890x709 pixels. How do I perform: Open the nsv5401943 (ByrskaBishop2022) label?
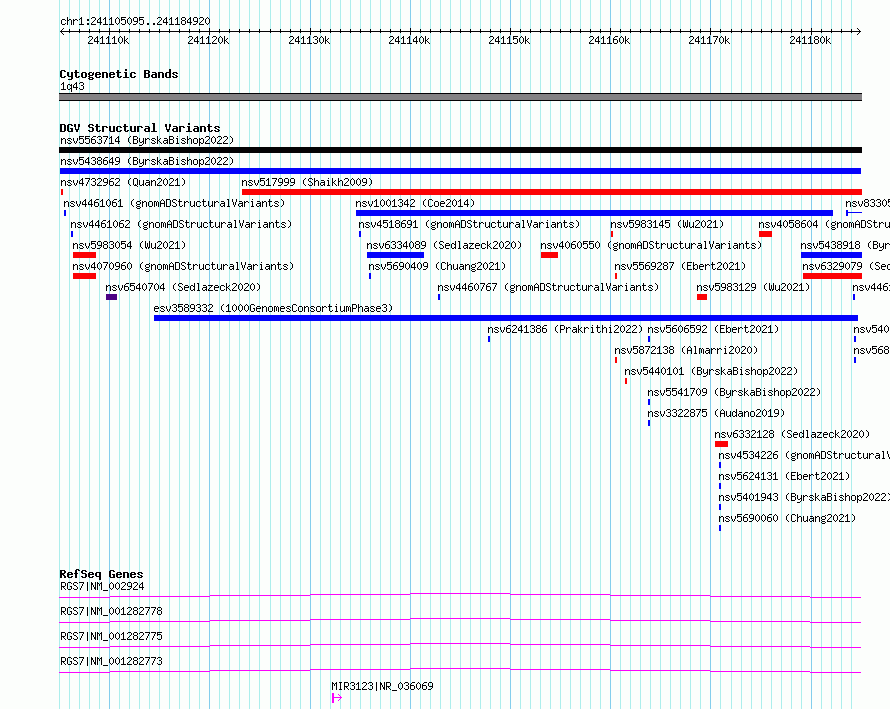804,497
